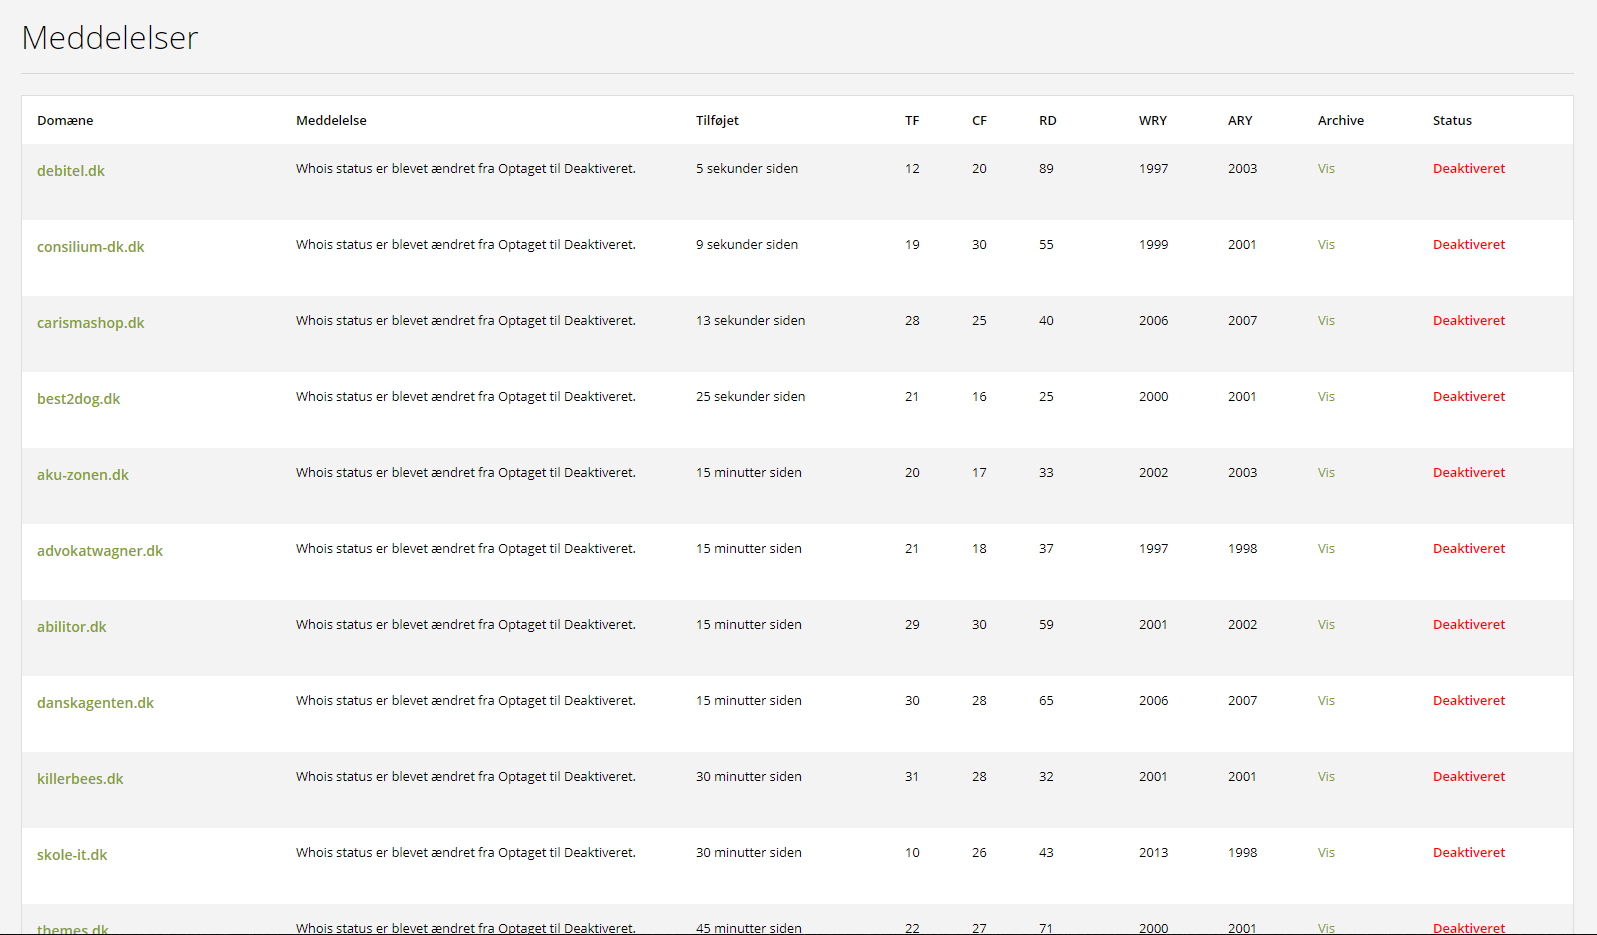Image resolution: width=1597 pixels, height=935 pixels.
Task: Open the advokatwagner.dk domain link
Action: click(x=100, y=551)
